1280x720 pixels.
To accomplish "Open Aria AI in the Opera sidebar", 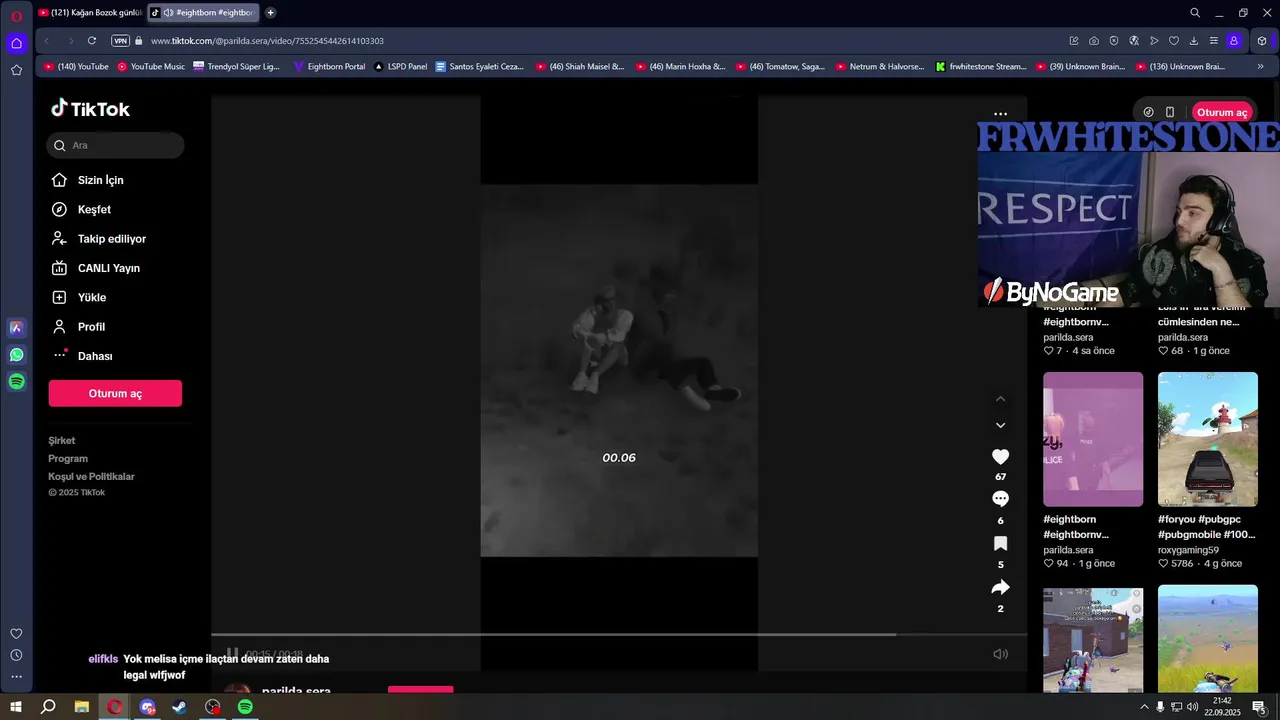I will [x=16, y=328].
